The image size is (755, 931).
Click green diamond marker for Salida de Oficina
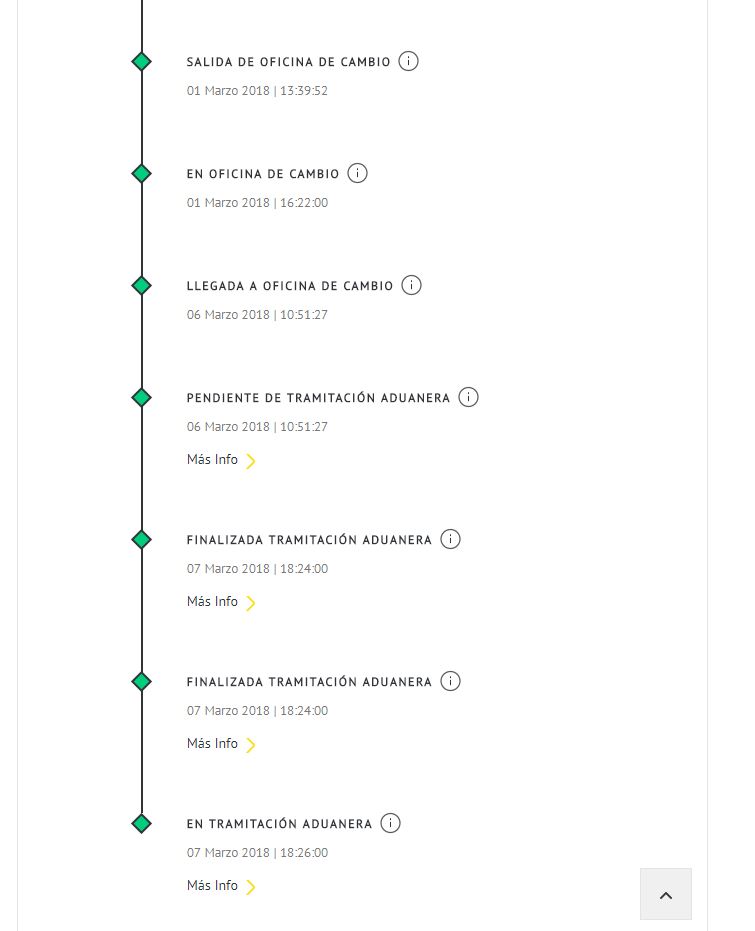142,61
